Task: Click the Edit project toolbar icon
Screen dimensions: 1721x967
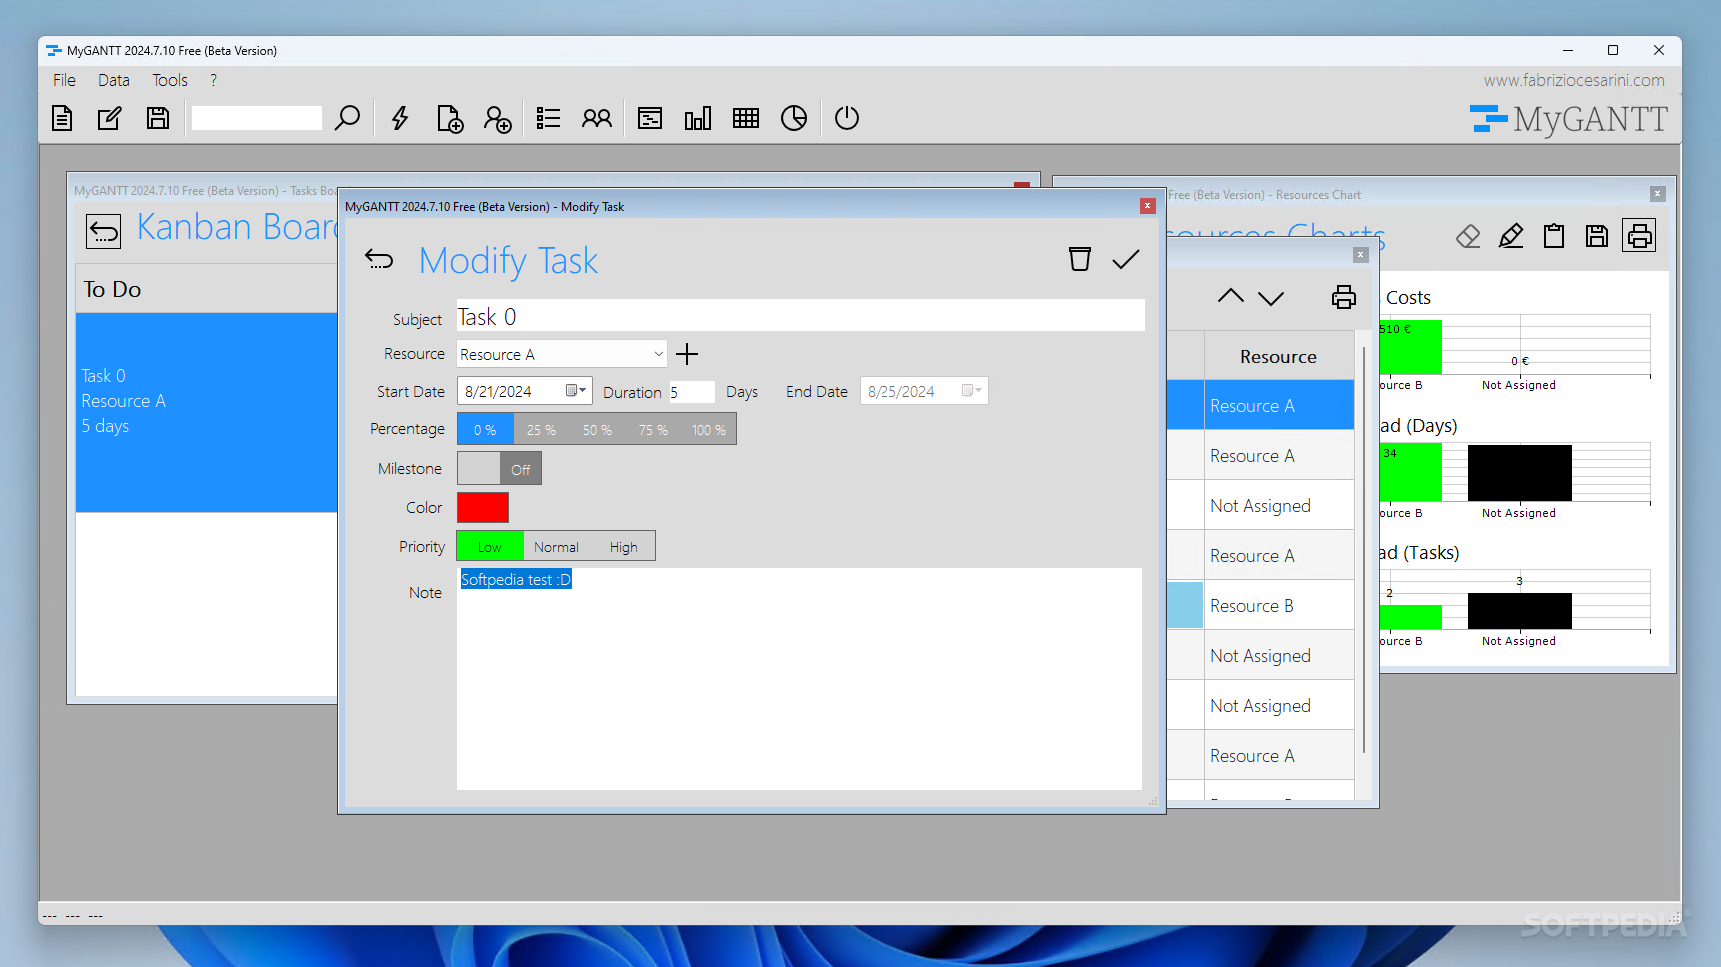Action: point(109,118)
